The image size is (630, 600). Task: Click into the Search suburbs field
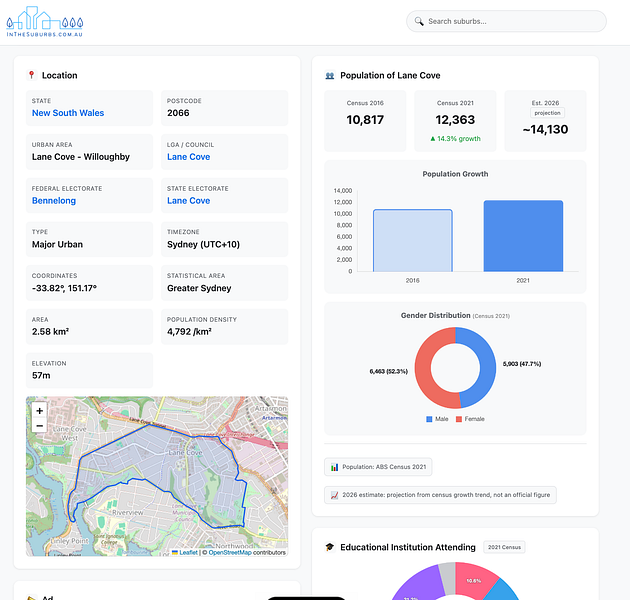point(506,21)
